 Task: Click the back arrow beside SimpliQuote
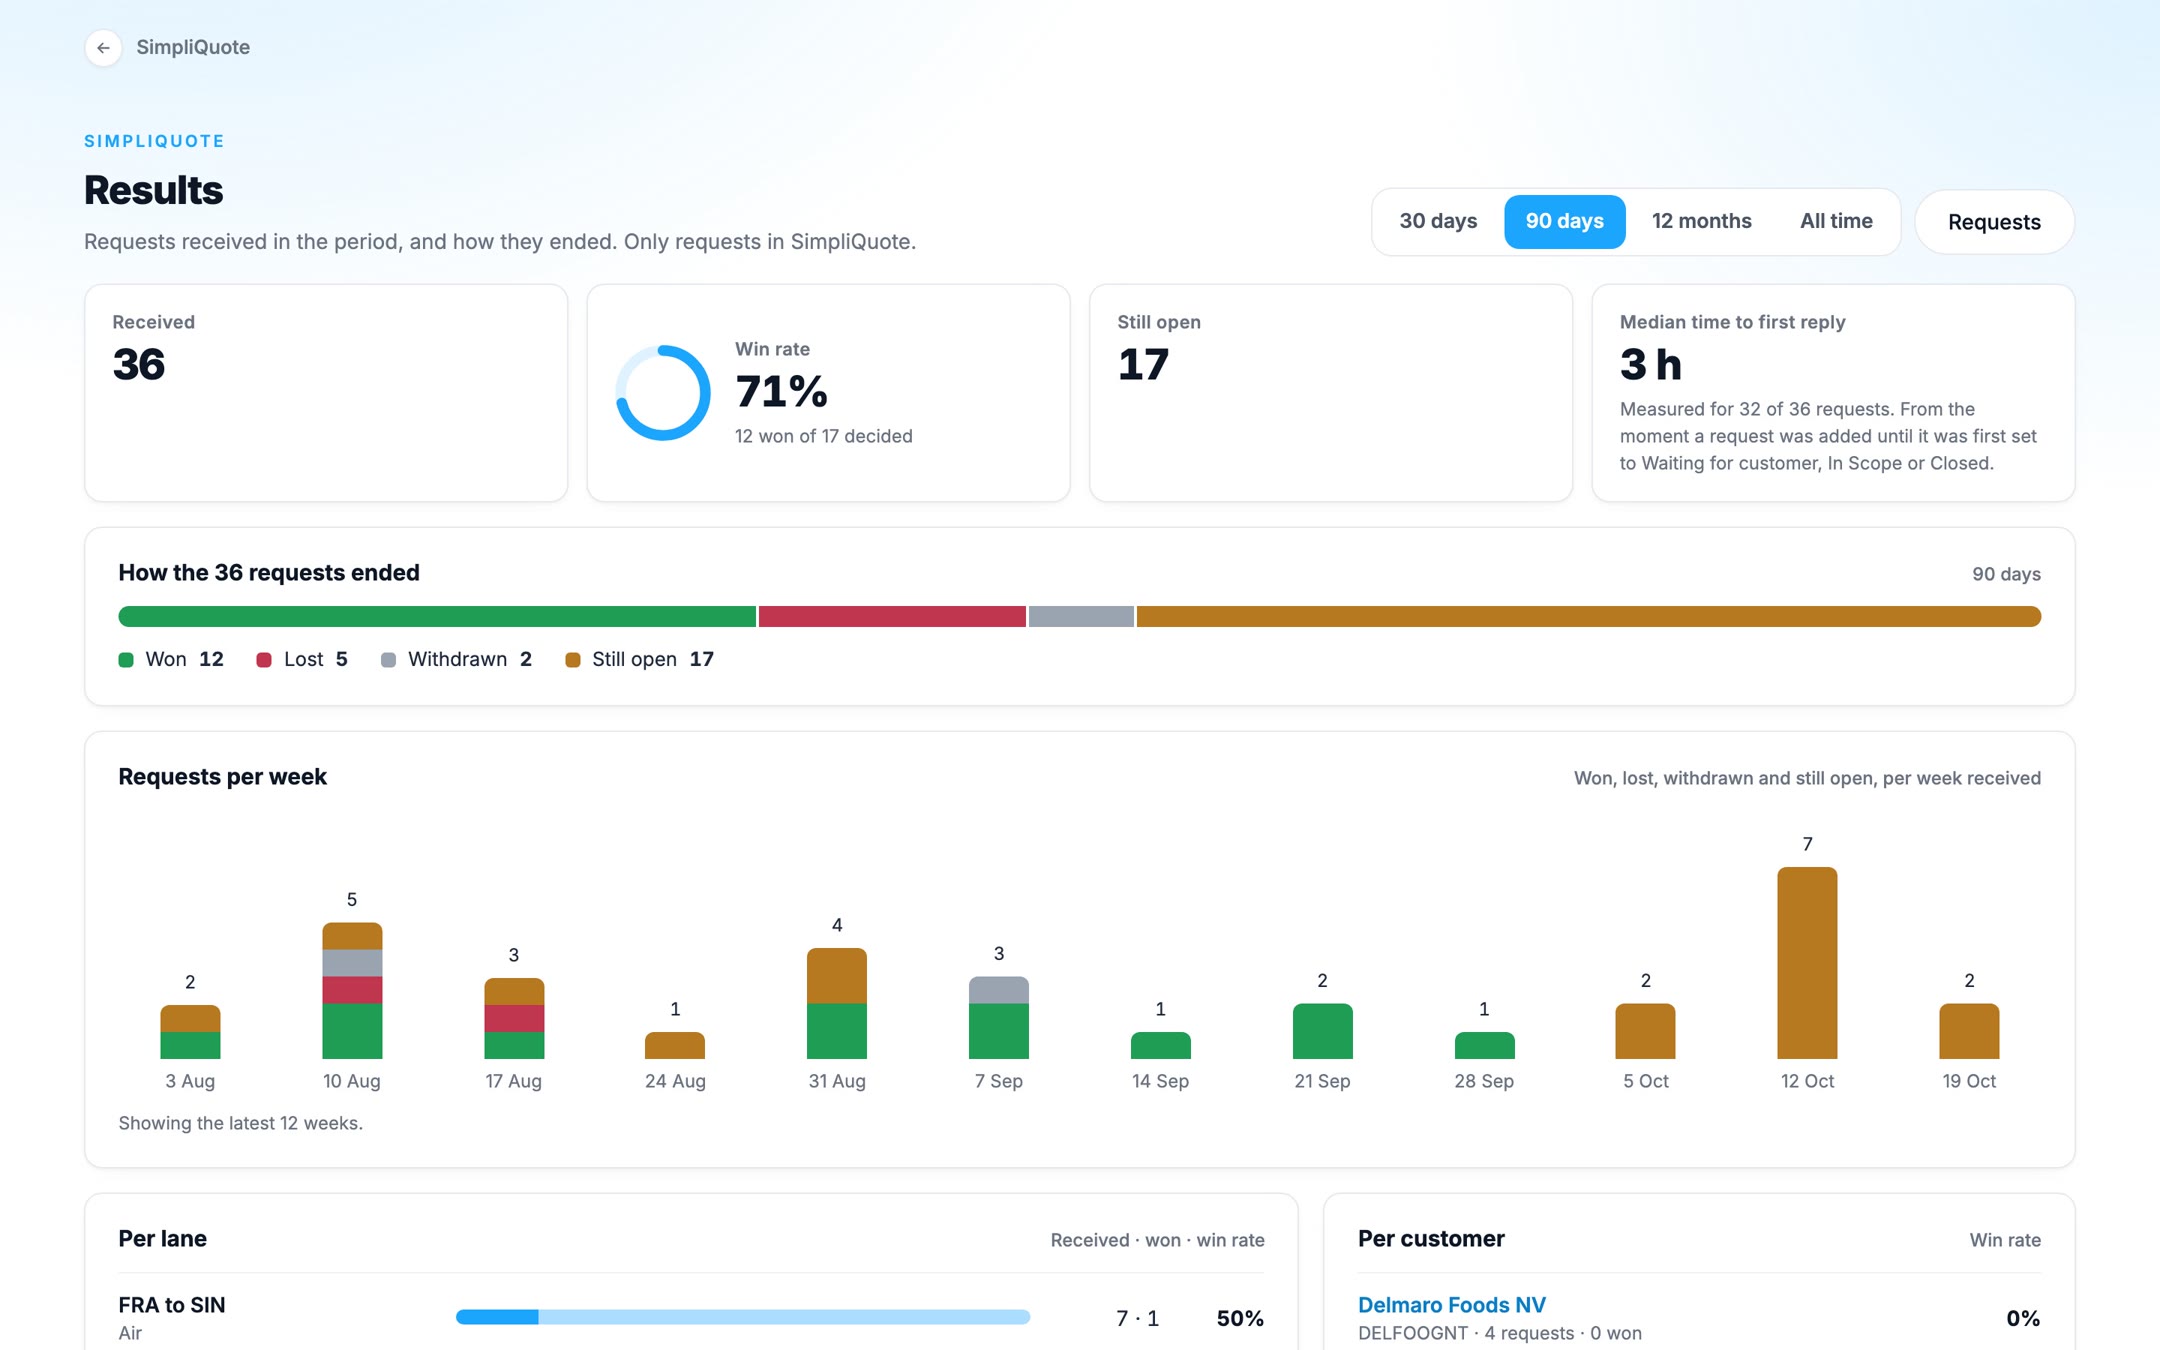pos(103,48)
